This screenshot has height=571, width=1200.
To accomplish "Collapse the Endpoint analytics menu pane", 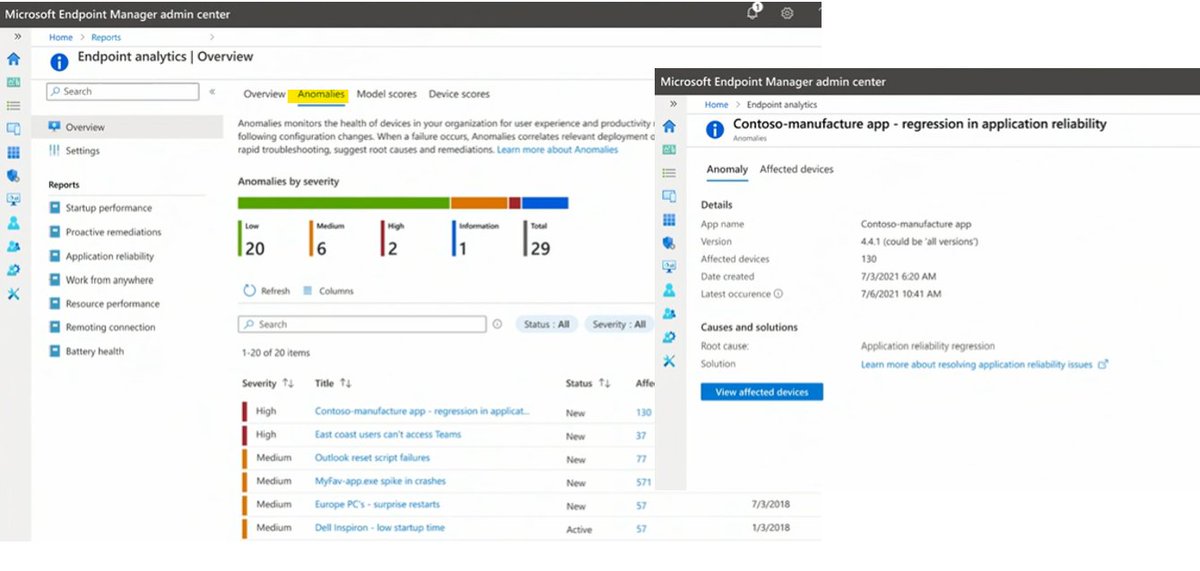I will point(212,91).
